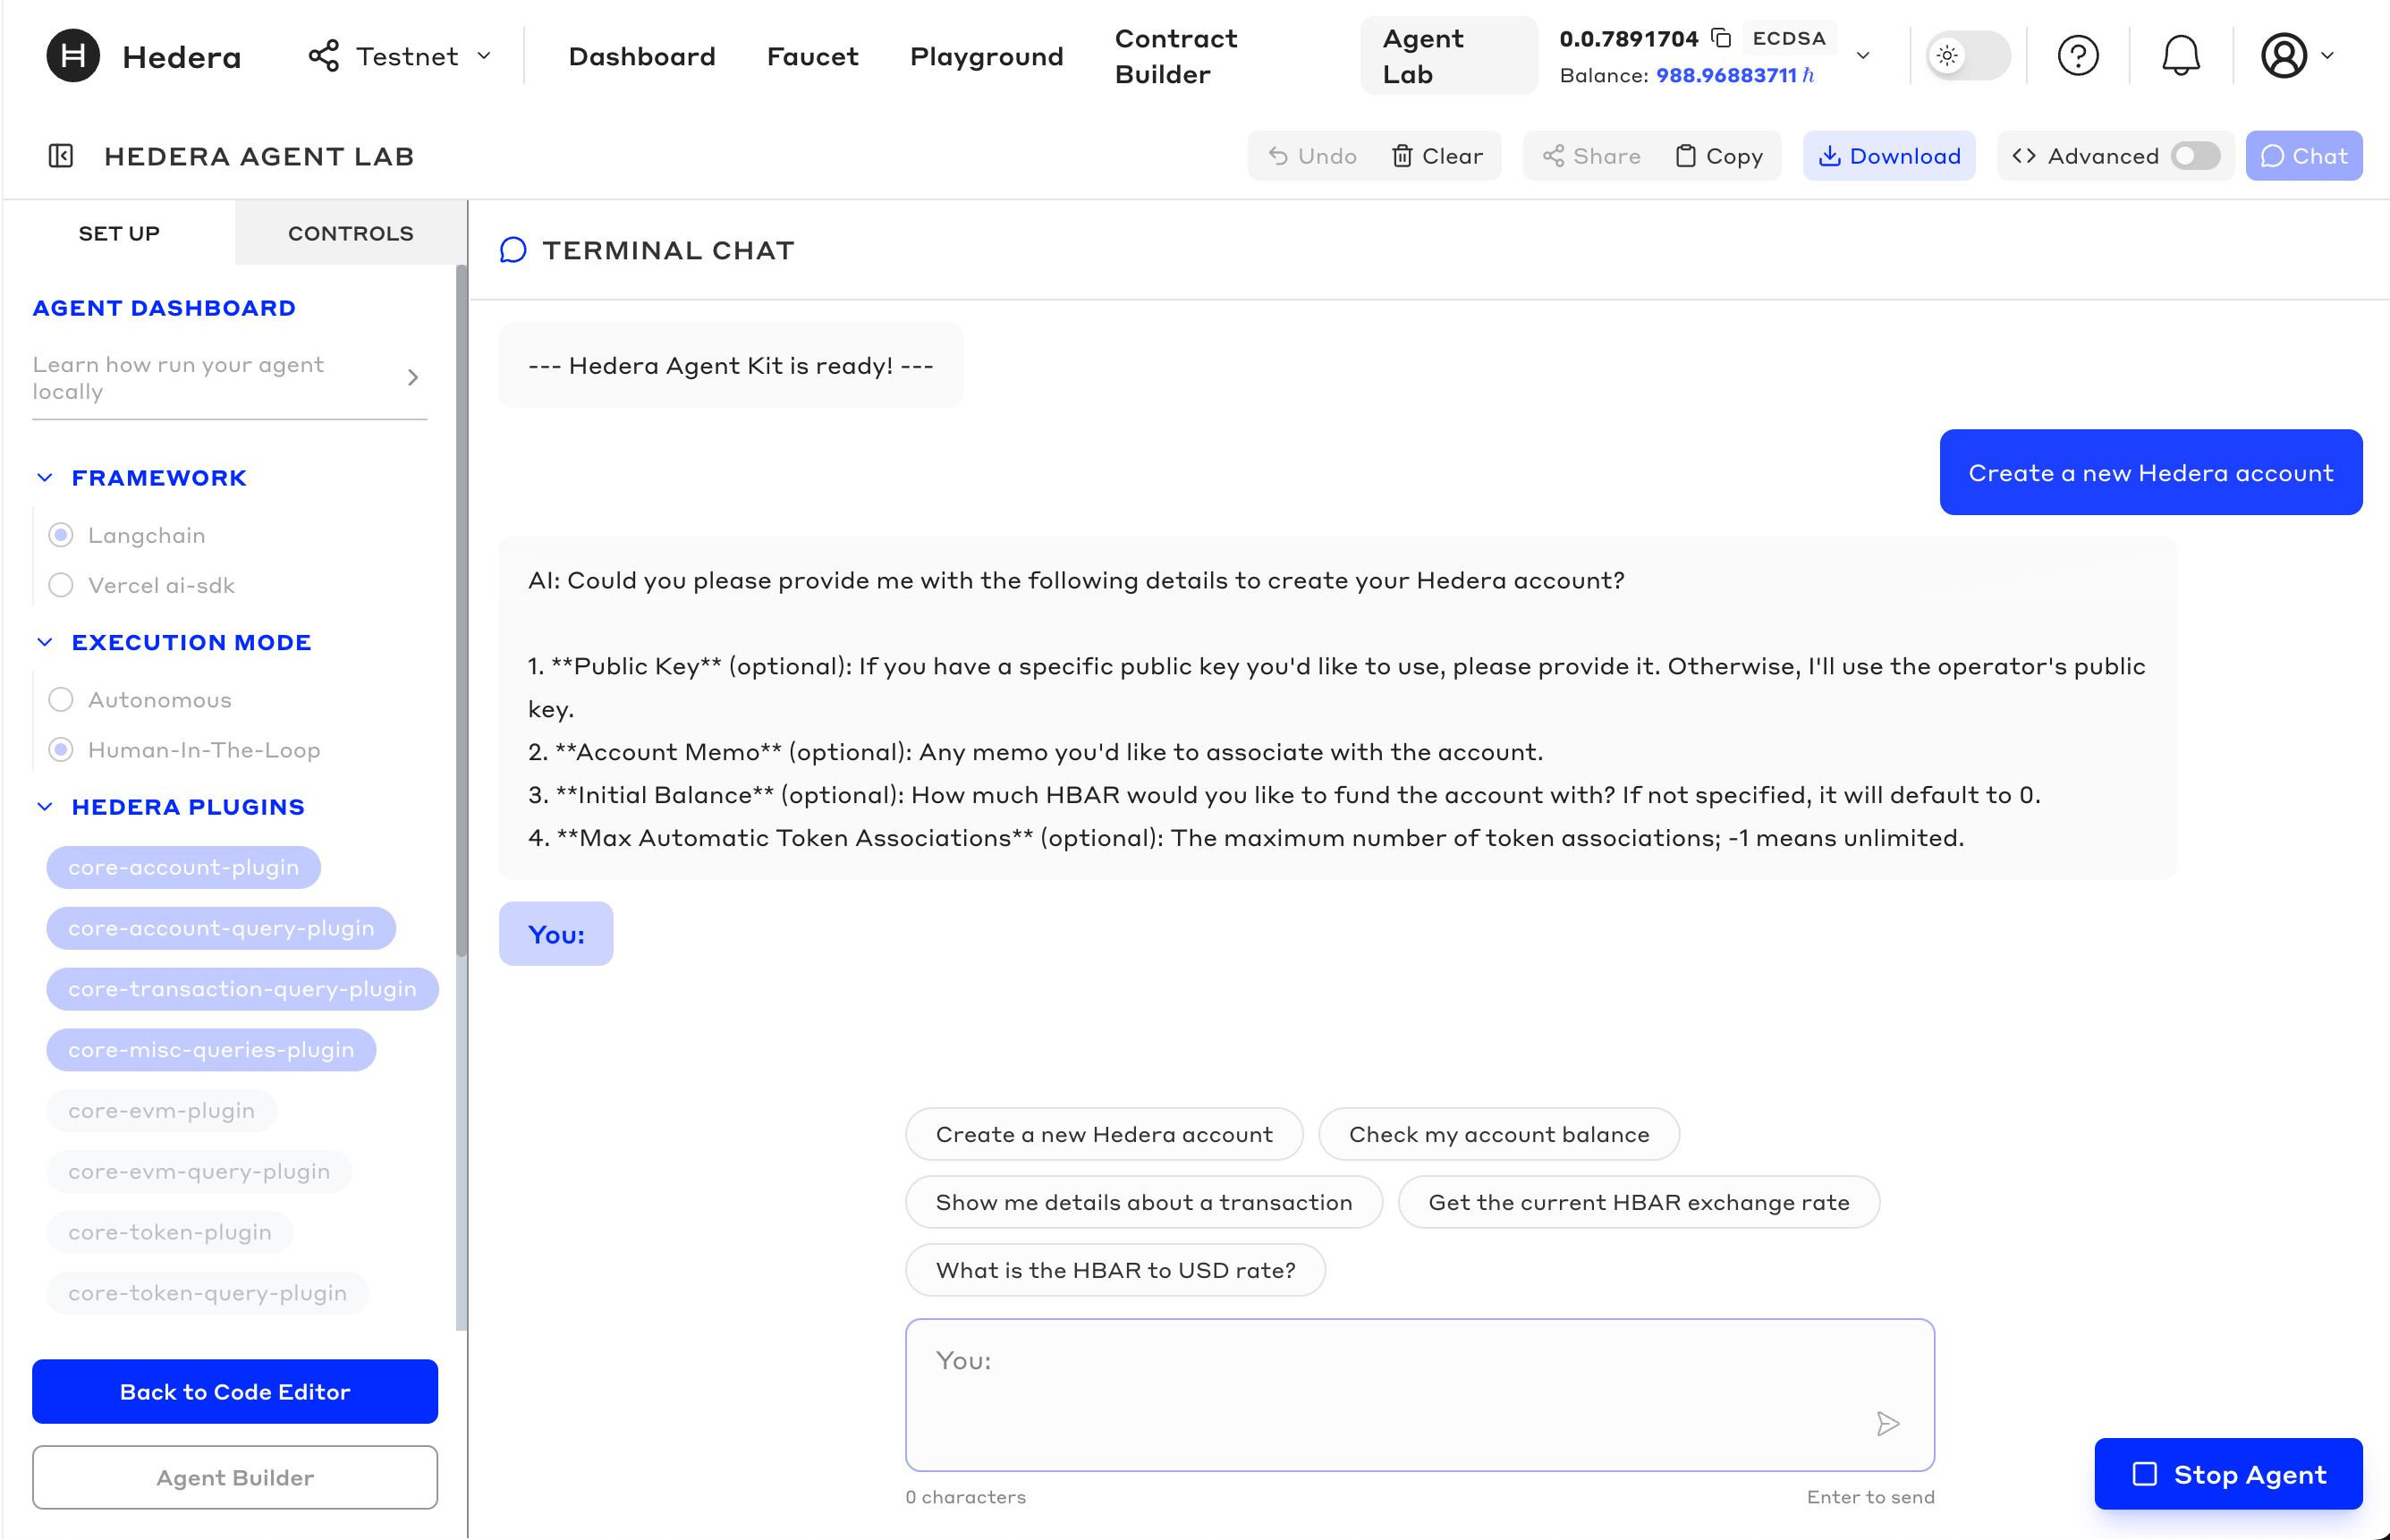Click the ECDSA key type badge

[x=1789, y=38]
